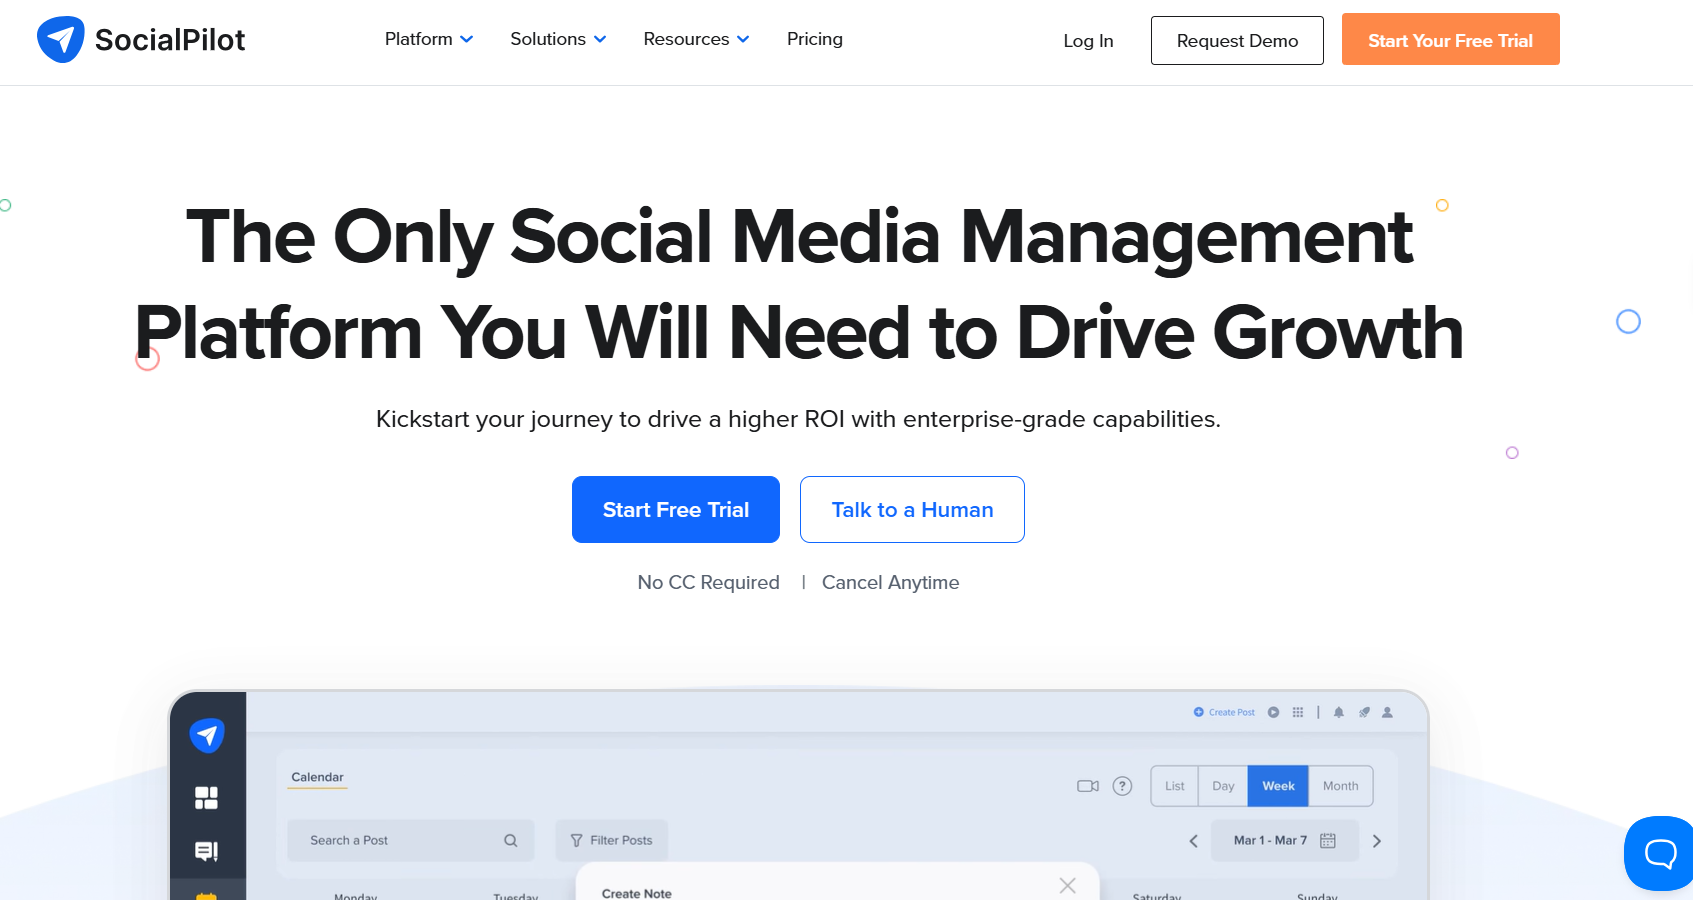Open the posts message icon in sidebar
This screenshot has width=1693, height=900.
(206, 851)
